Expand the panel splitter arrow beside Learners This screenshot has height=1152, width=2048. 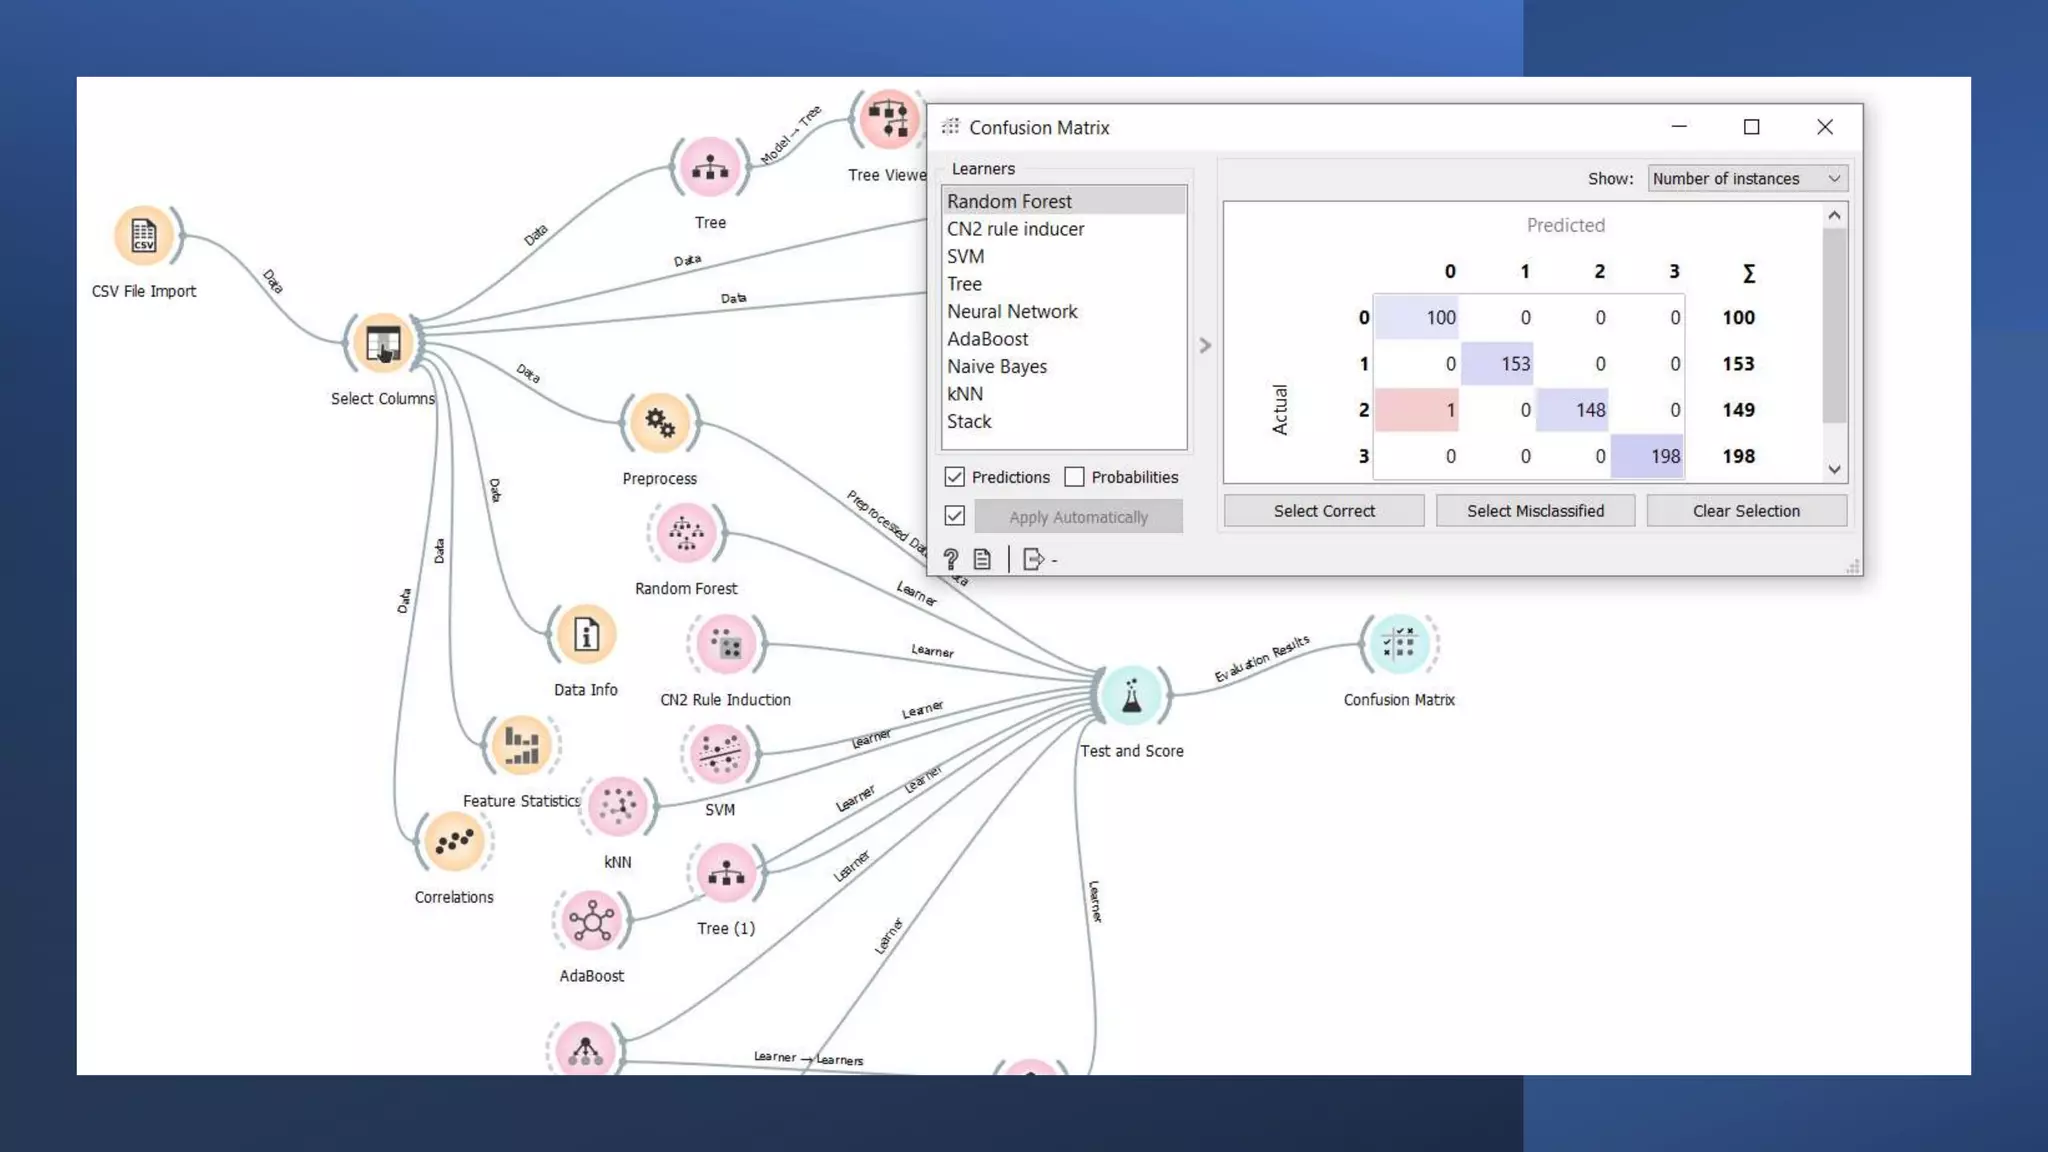(x=1205, y=345)
